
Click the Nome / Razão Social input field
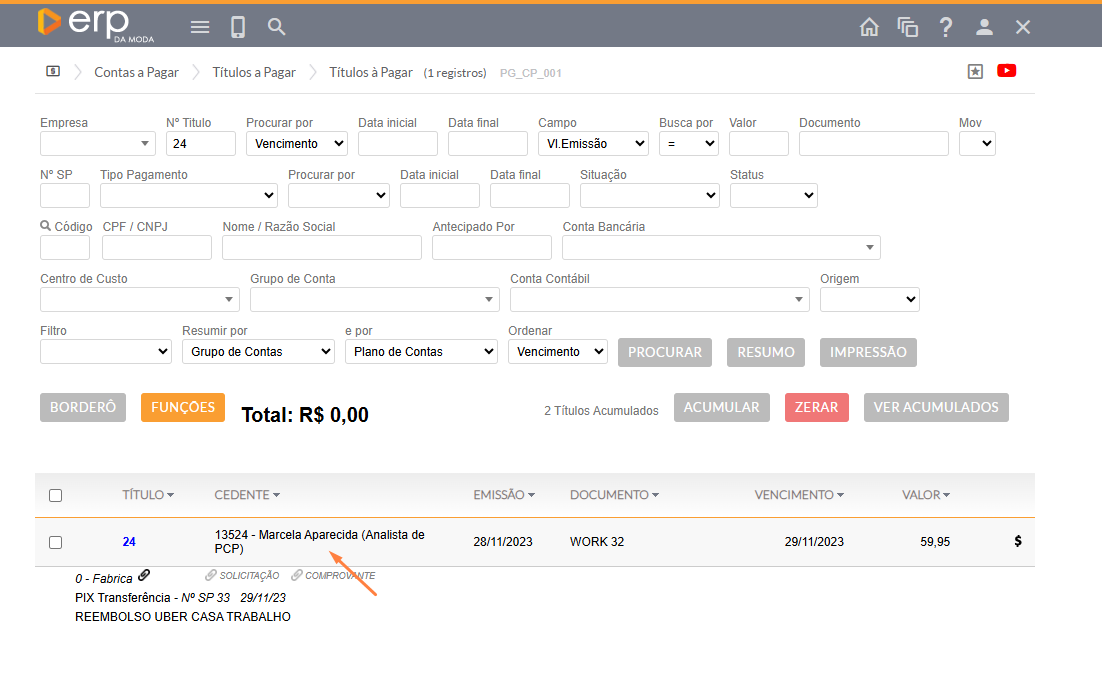(321, 248)
